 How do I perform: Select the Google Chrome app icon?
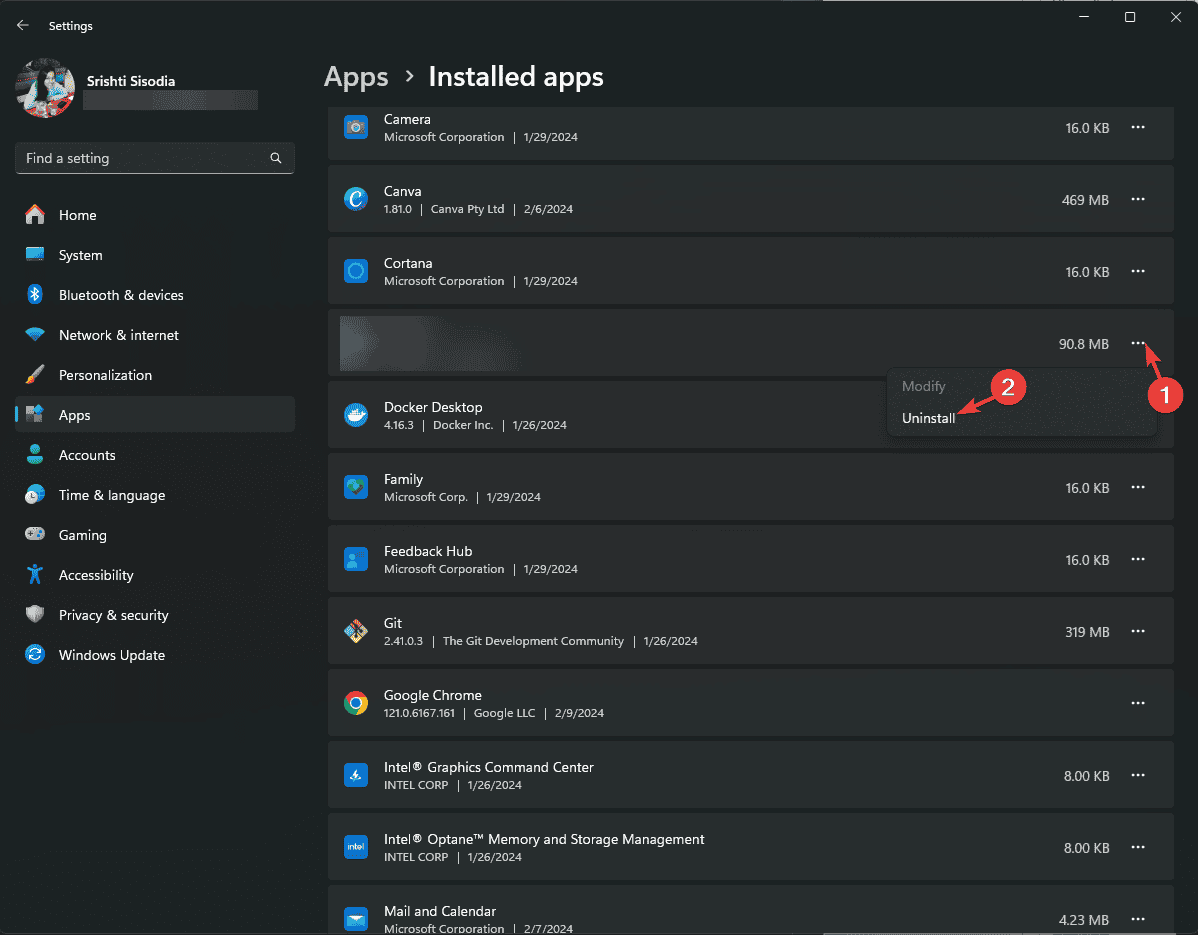point(356,703)
